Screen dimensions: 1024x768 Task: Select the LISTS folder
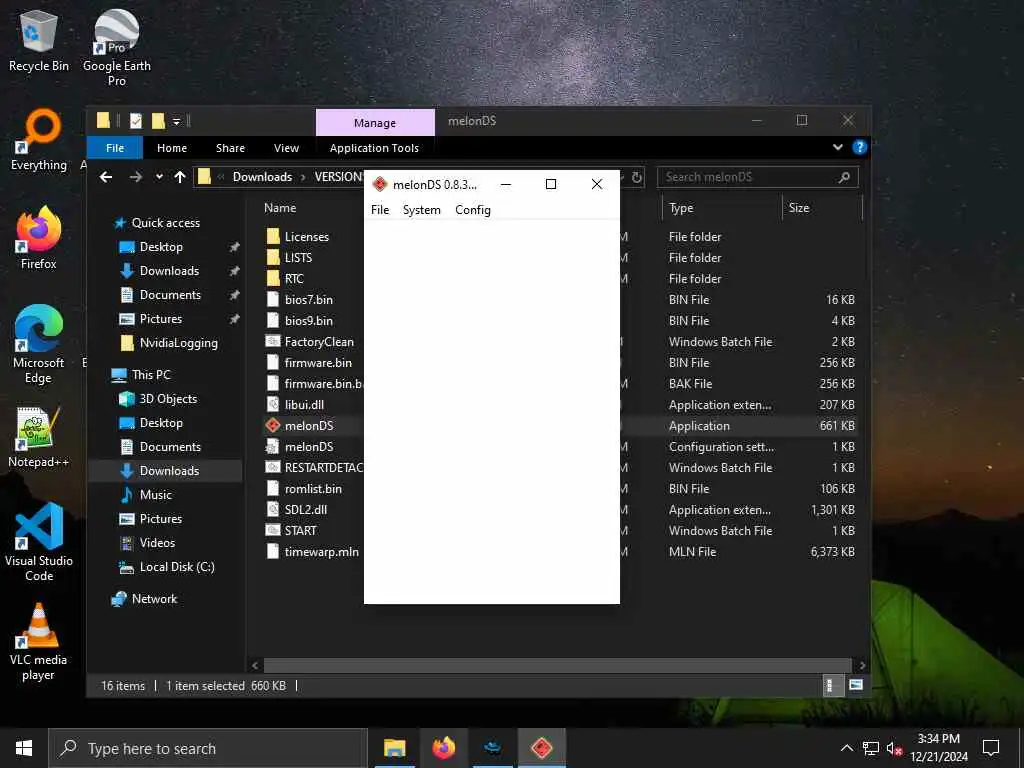pyautogui.click(x=298, y=258)
